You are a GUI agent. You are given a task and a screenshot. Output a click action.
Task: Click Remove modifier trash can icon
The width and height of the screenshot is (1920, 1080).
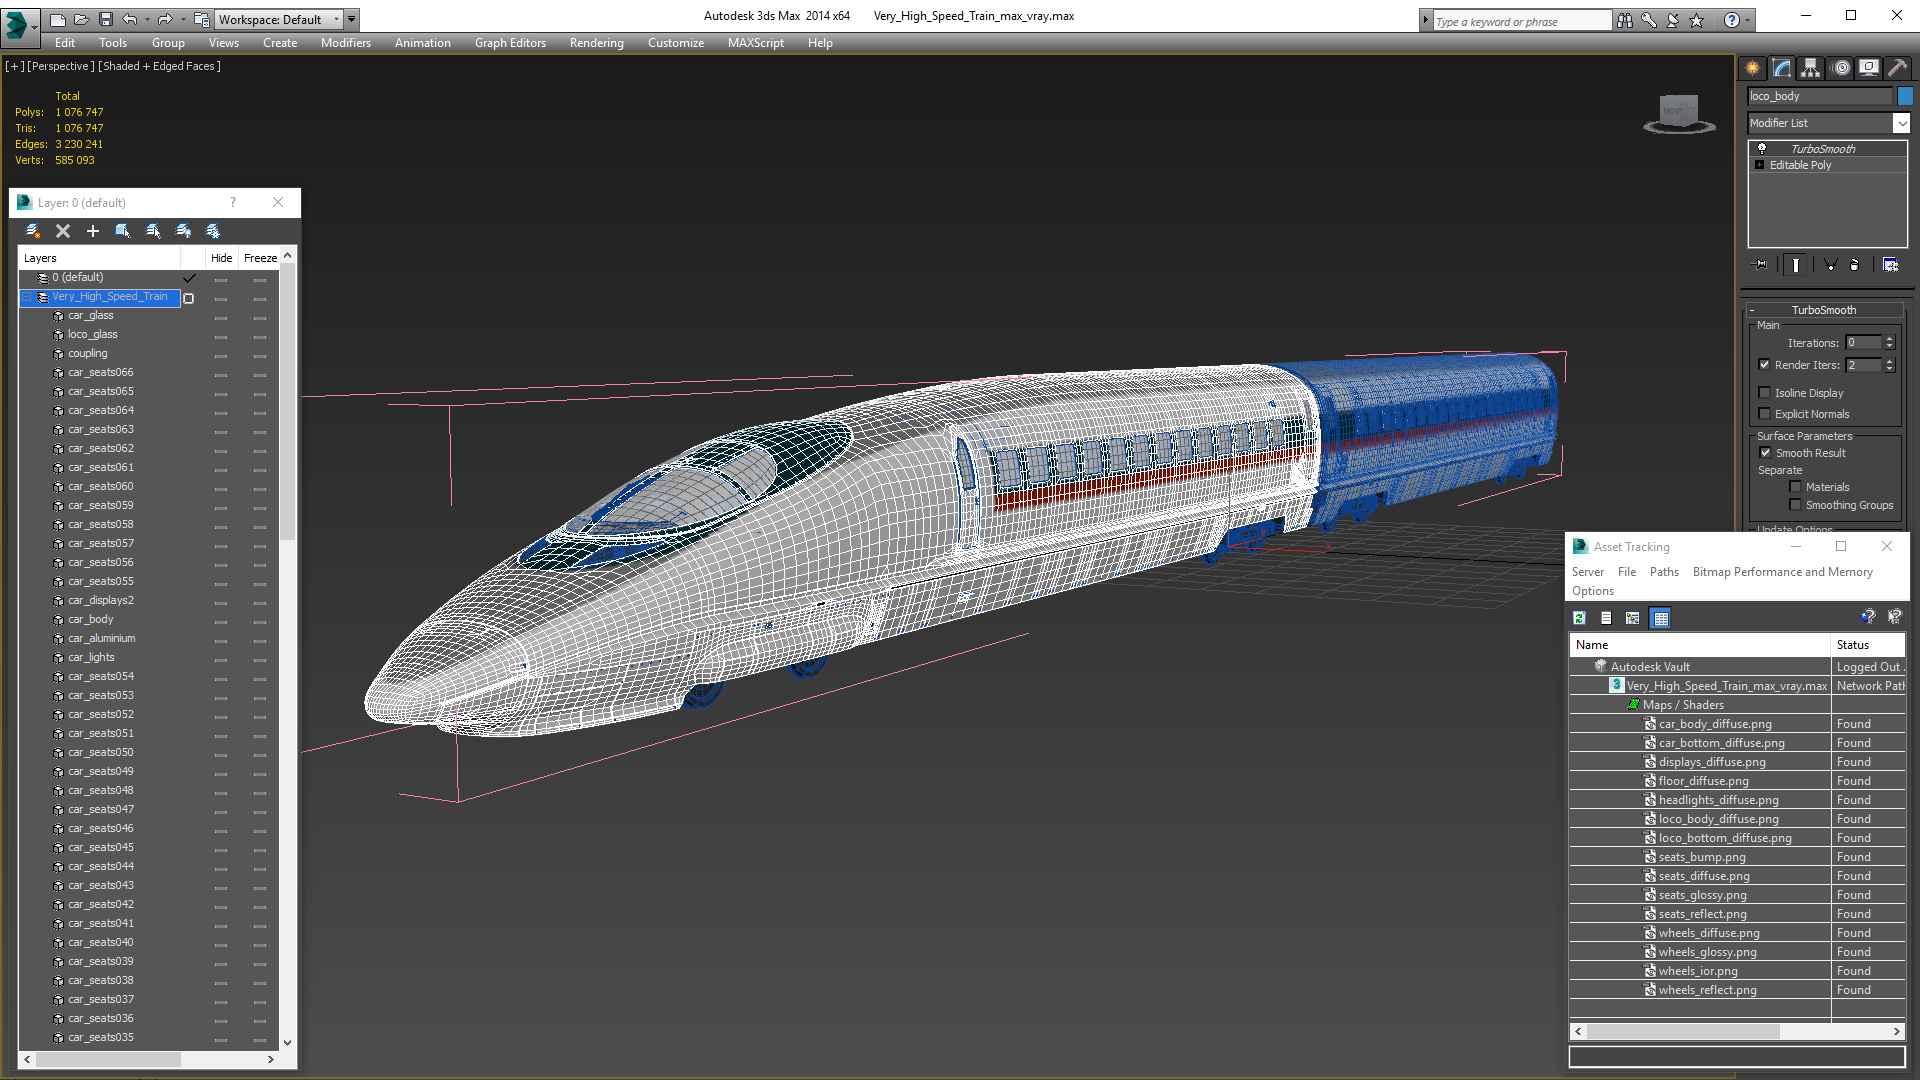[1855, 265]
